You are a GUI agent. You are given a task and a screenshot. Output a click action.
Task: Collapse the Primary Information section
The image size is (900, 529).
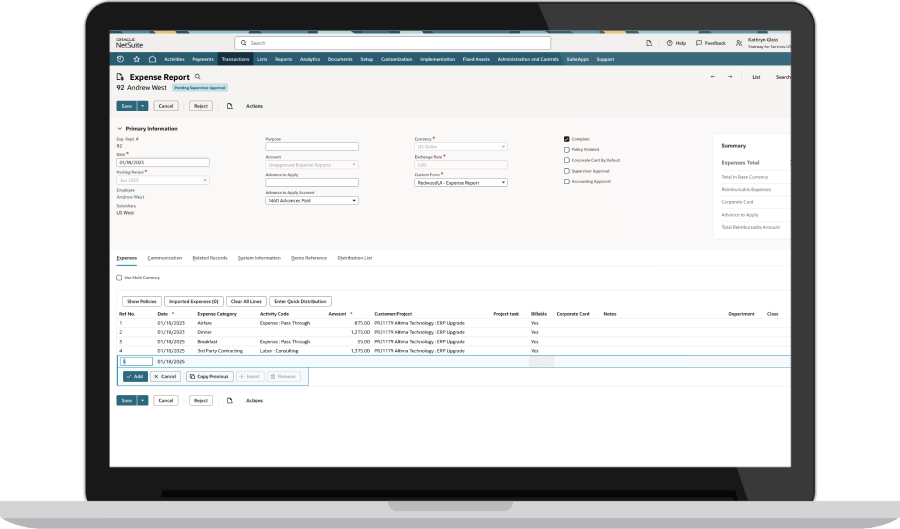(x=119, y=129)
